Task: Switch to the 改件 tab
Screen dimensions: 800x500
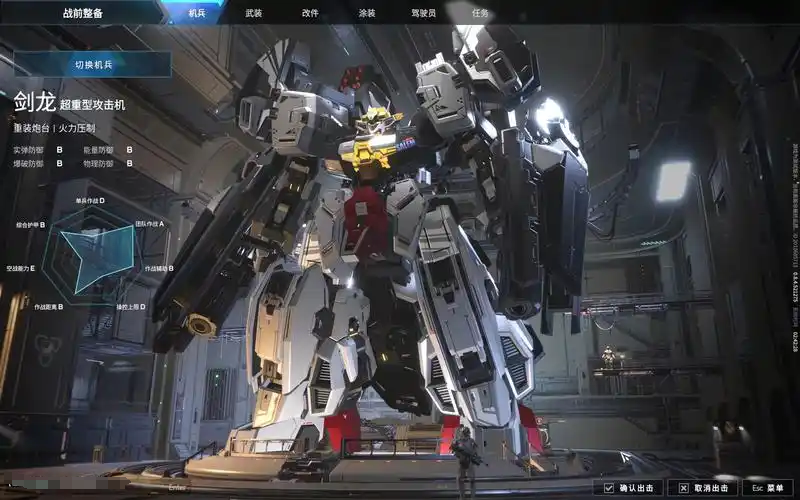Action: click(x=310, y=13)
